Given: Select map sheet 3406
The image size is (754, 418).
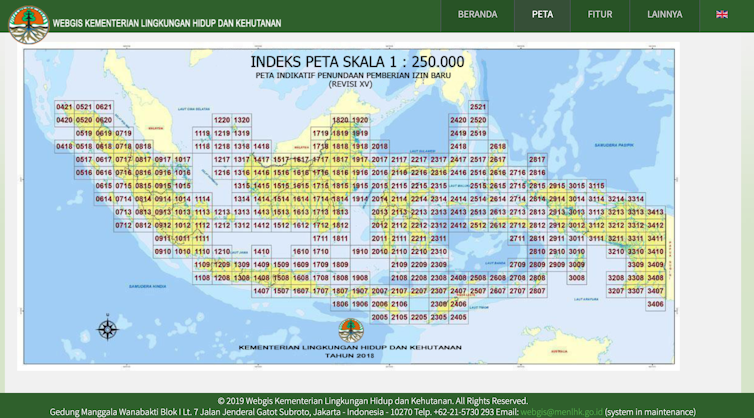Looking at the screenshot, I should [655, 304].
